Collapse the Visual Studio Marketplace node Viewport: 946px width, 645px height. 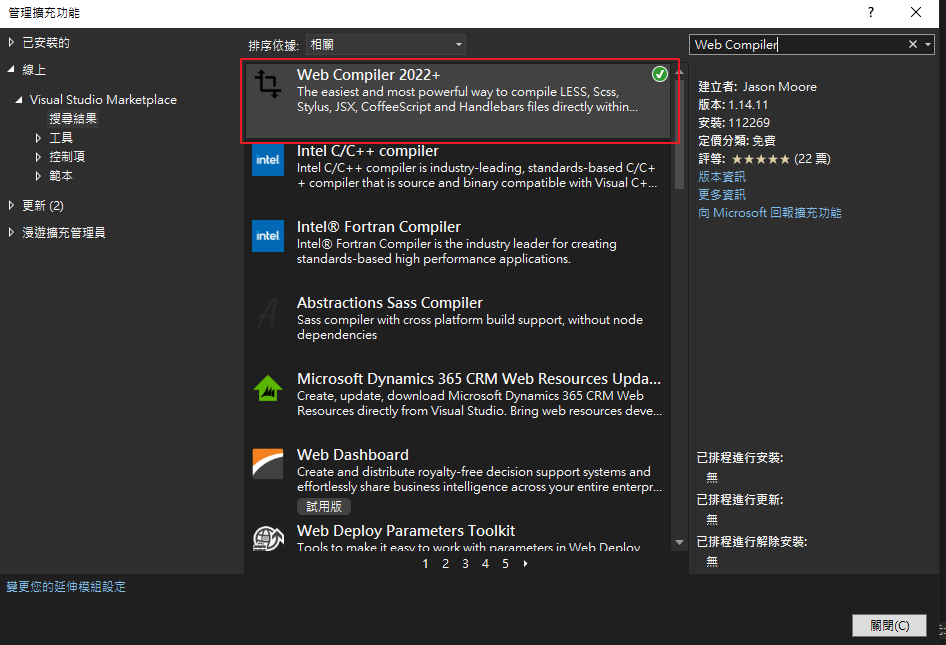click(x=19, y=100)
